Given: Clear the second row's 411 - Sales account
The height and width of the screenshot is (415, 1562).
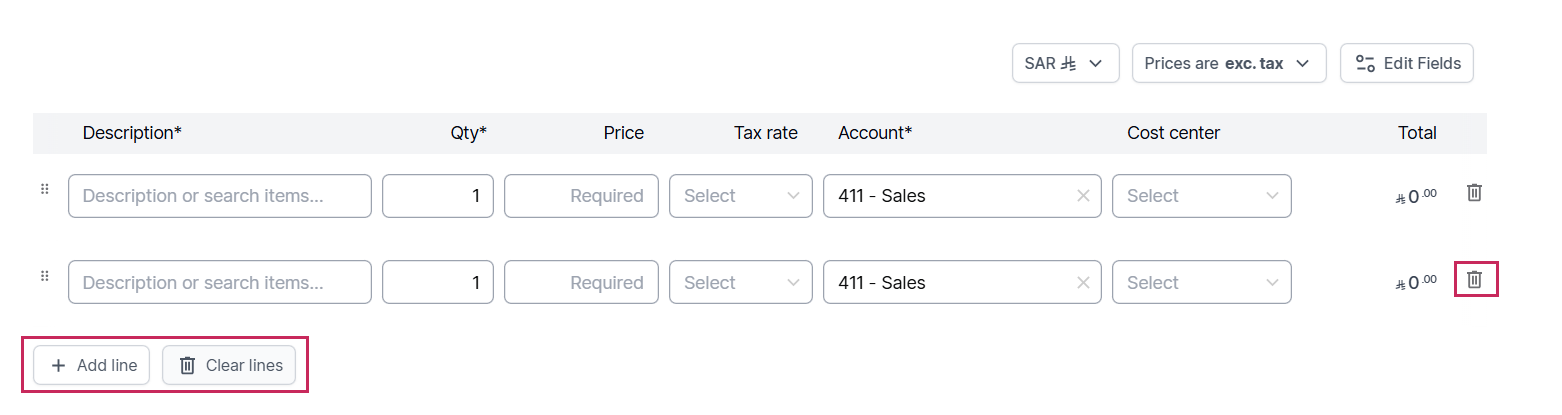Looking at the screenshot, I should tap(1083, 283).
